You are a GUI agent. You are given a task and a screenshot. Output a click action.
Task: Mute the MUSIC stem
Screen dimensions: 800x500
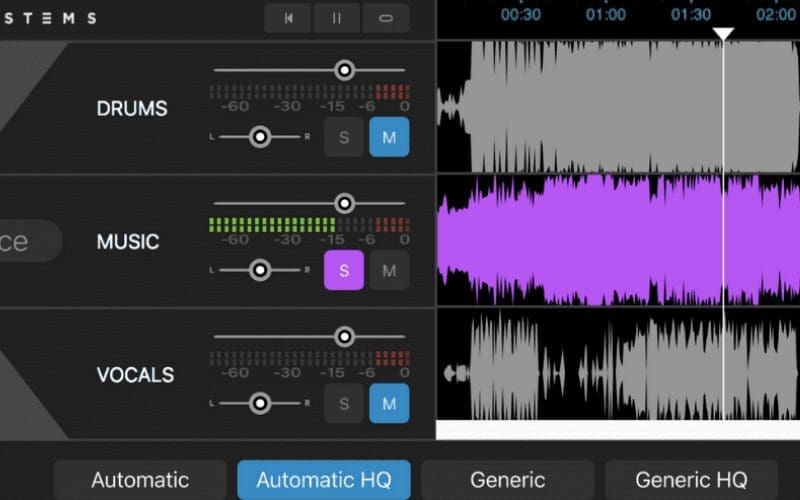pos(389,270)
